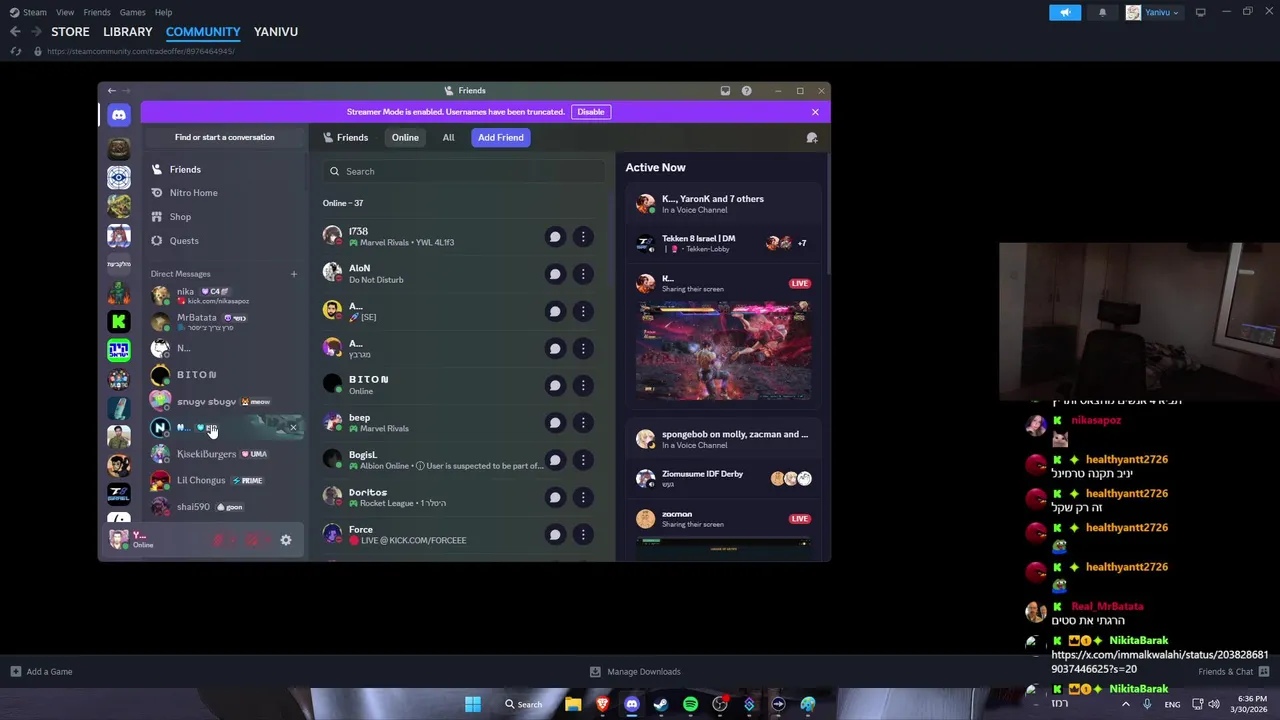Click Add a Game in Steam

pyautogui.click(x=41, y=672)
